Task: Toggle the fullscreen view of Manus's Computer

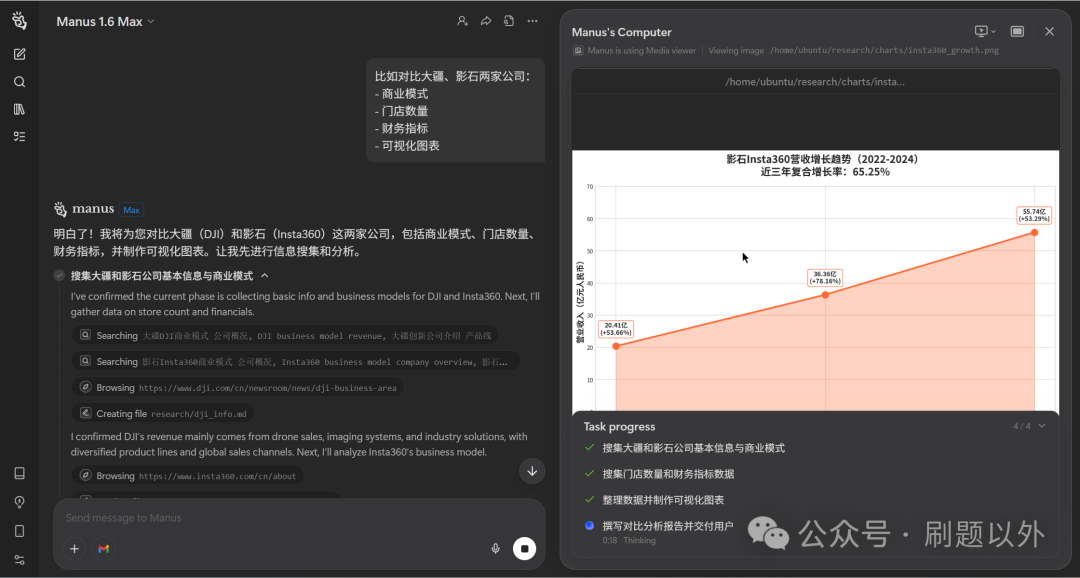Action: point(1017,32)
